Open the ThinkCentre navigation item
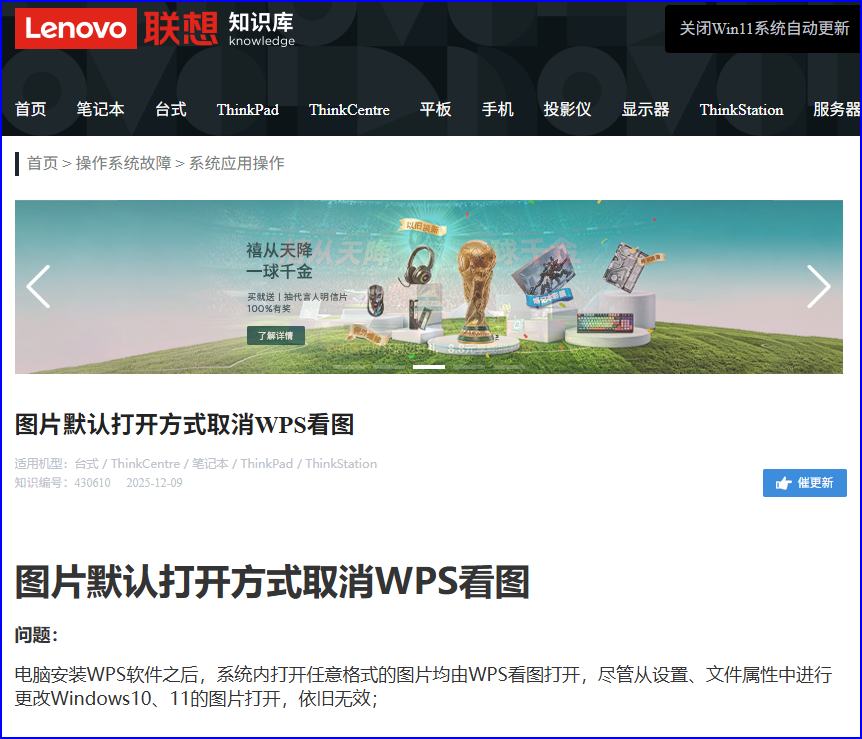862x739 pixels. pos(349,109)
